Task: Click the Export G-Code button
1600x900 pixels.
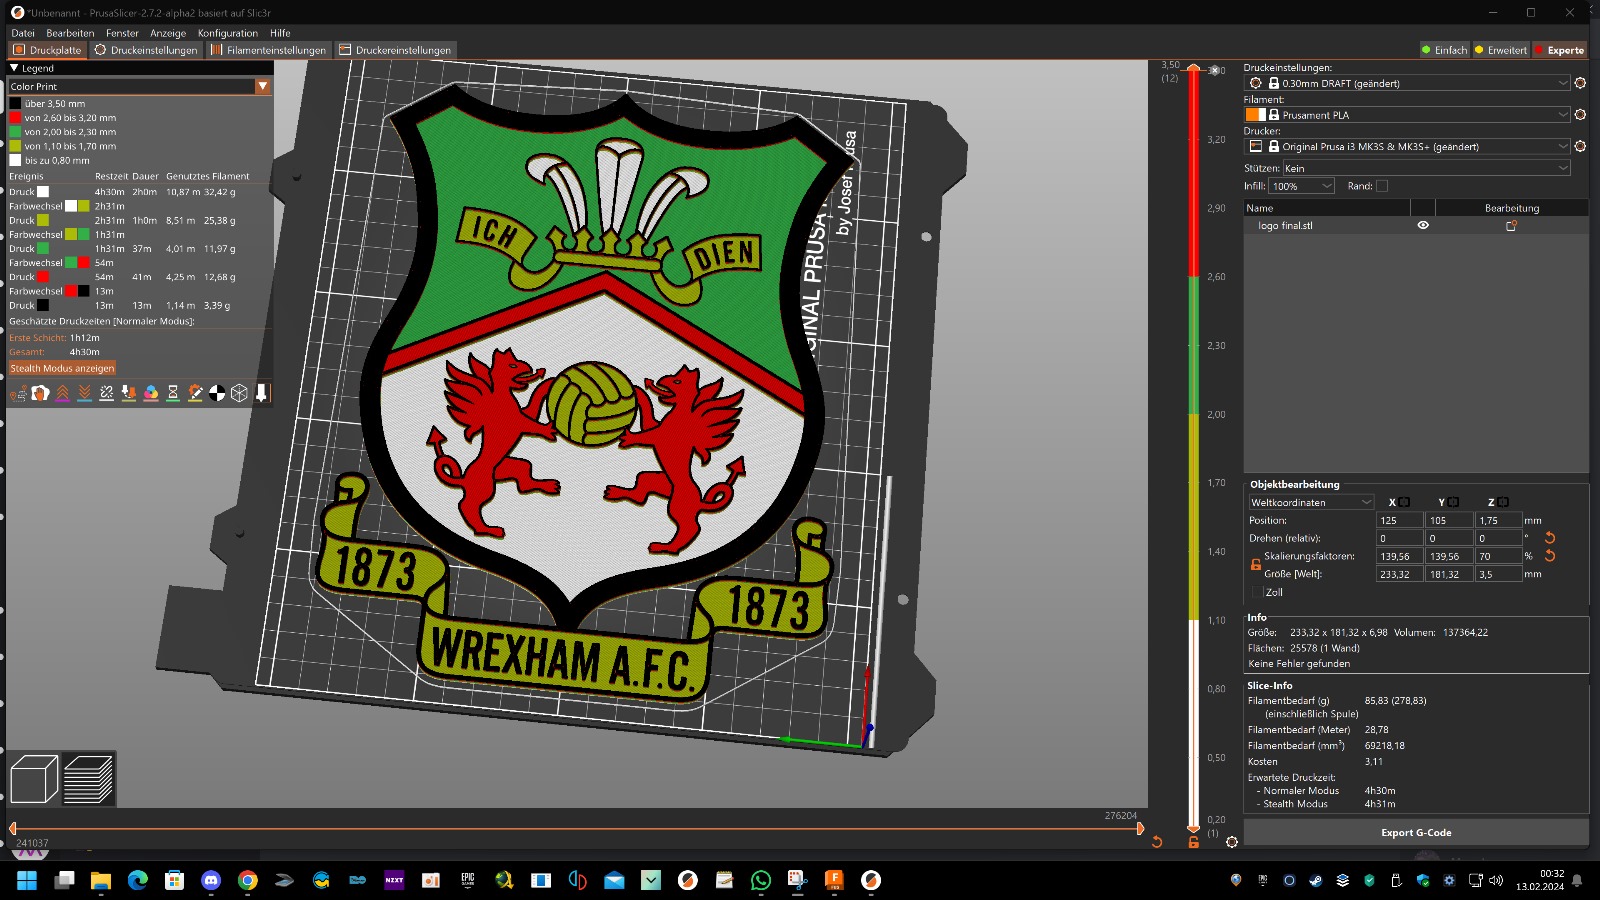Action: [1416, 832]
